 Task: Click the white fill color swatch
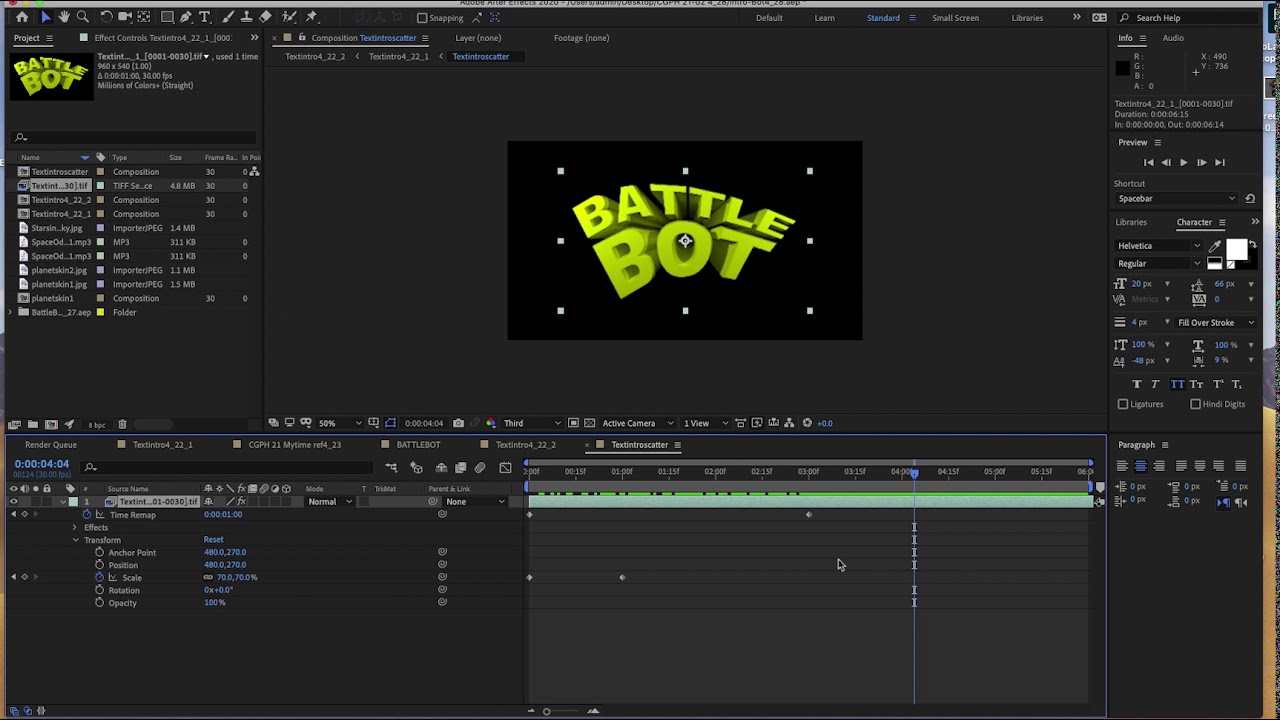(1236, 249)
